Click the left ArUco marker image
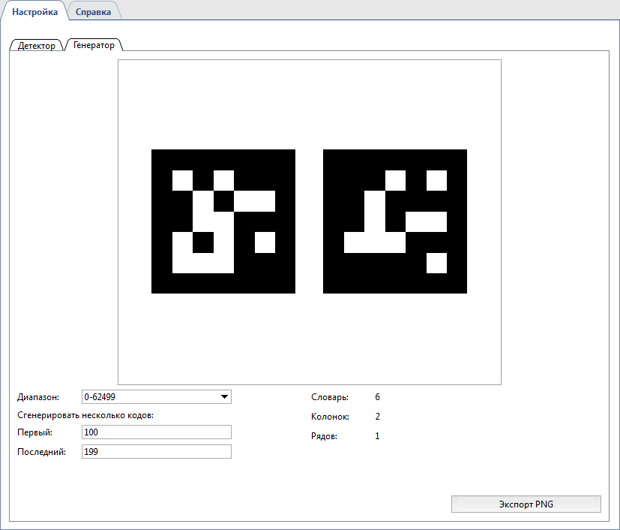This screenshot has width=620, height=530. click(223, 221)
